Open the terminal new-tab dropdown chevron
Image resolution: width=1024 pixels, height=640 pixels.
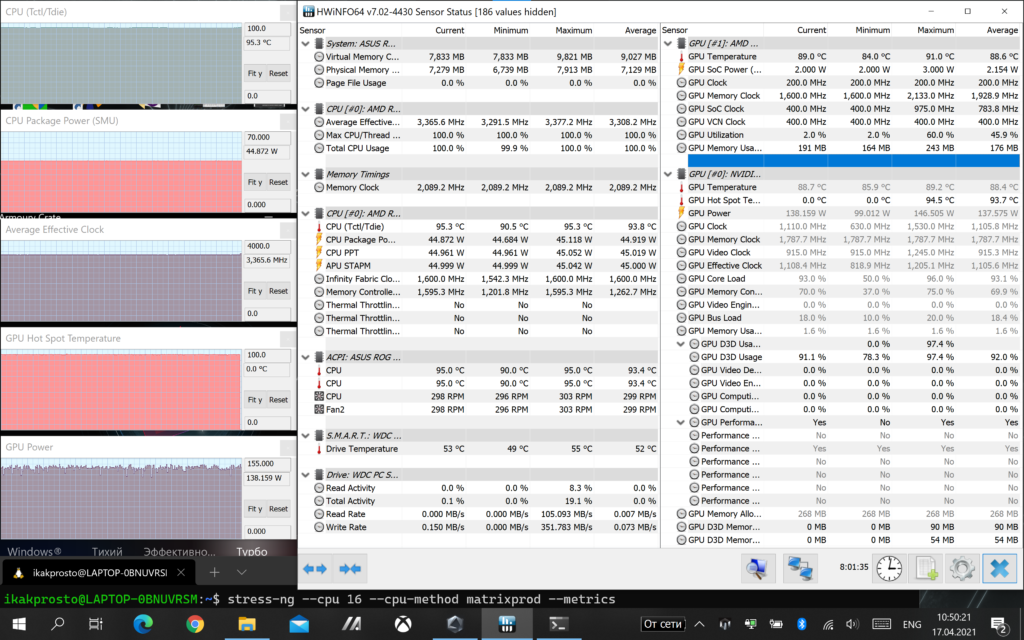[x=242, y=573]
